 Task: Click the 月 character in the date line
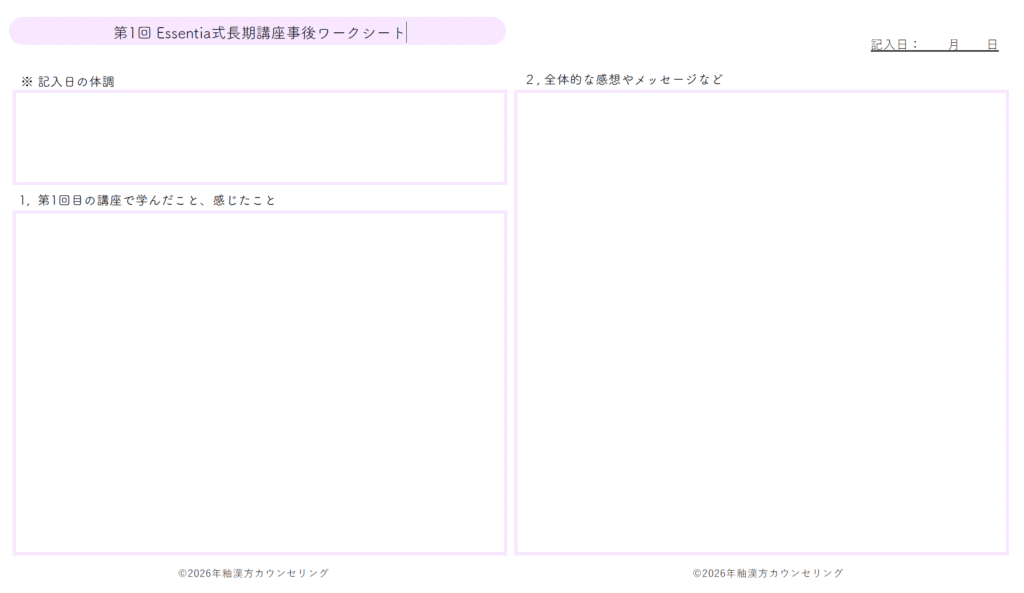click(954, 45)
